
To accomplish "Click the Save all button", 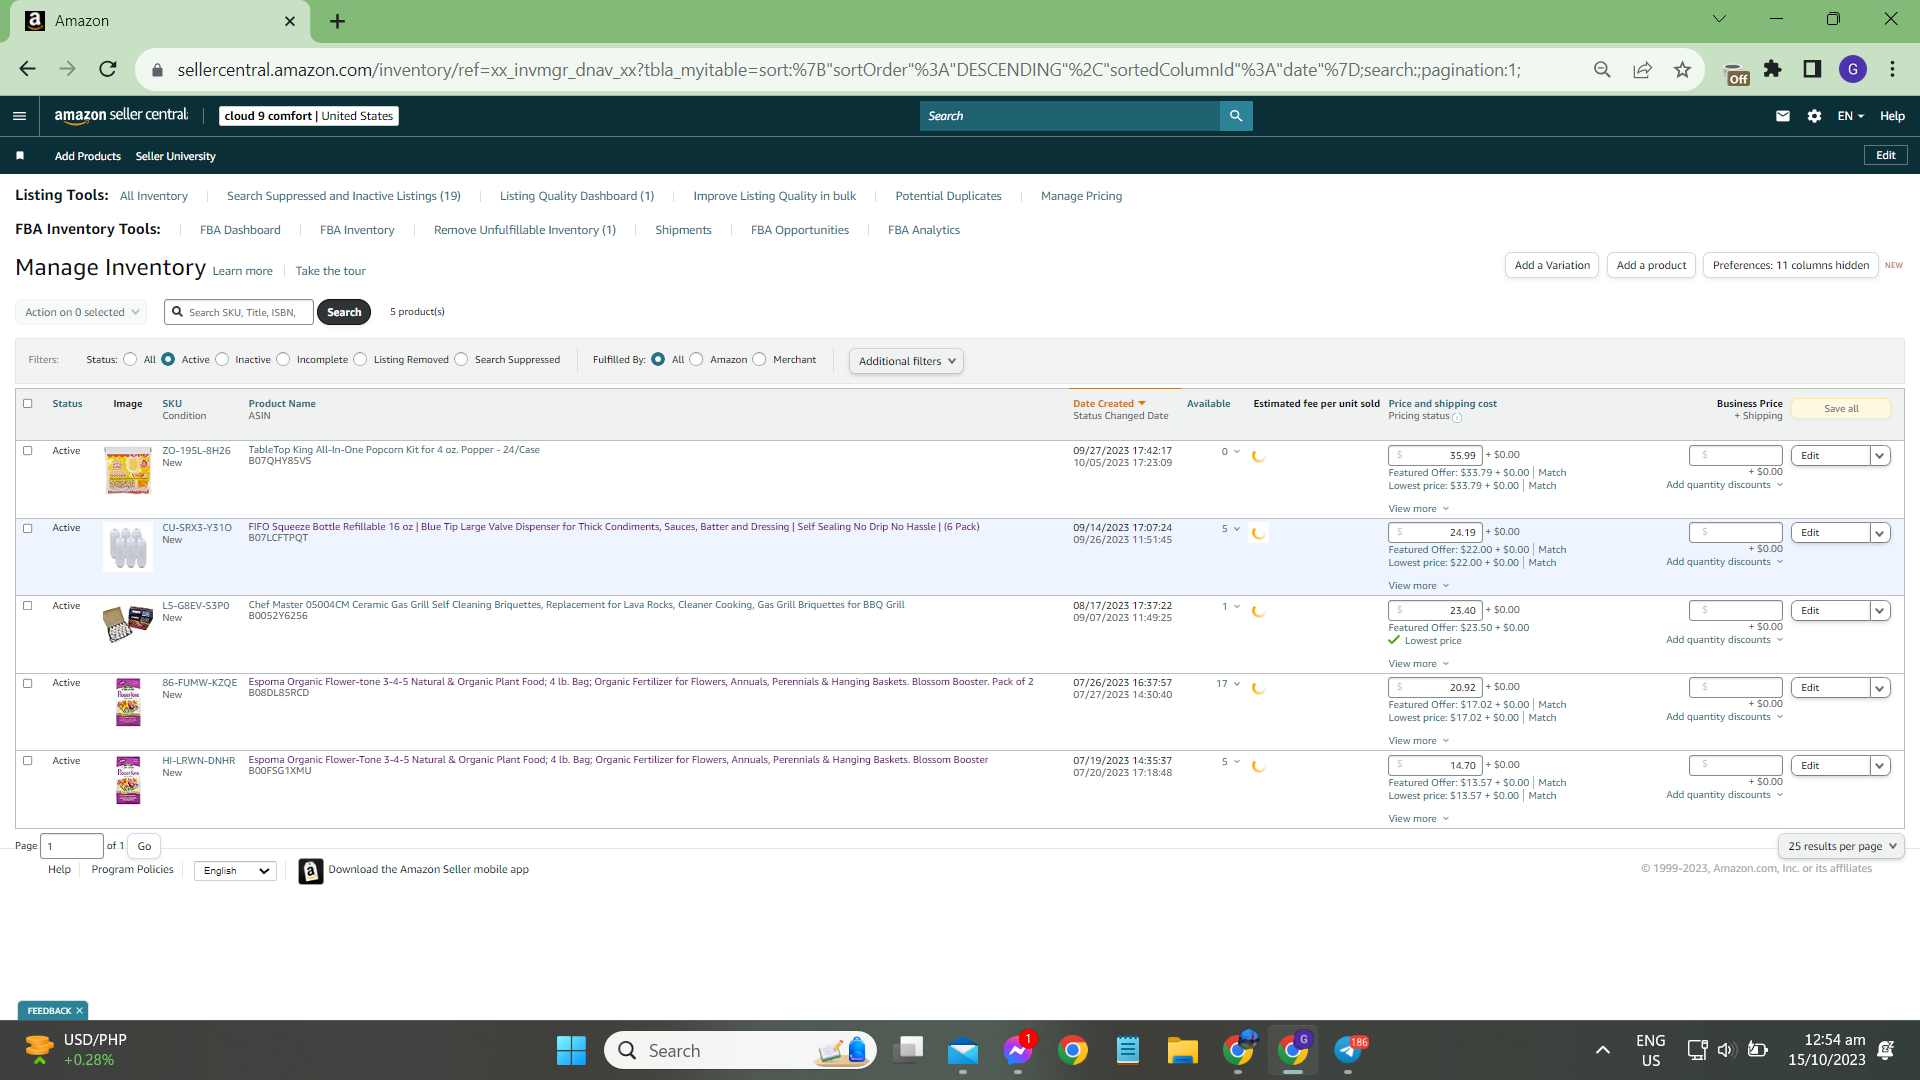I will 1841,408.
